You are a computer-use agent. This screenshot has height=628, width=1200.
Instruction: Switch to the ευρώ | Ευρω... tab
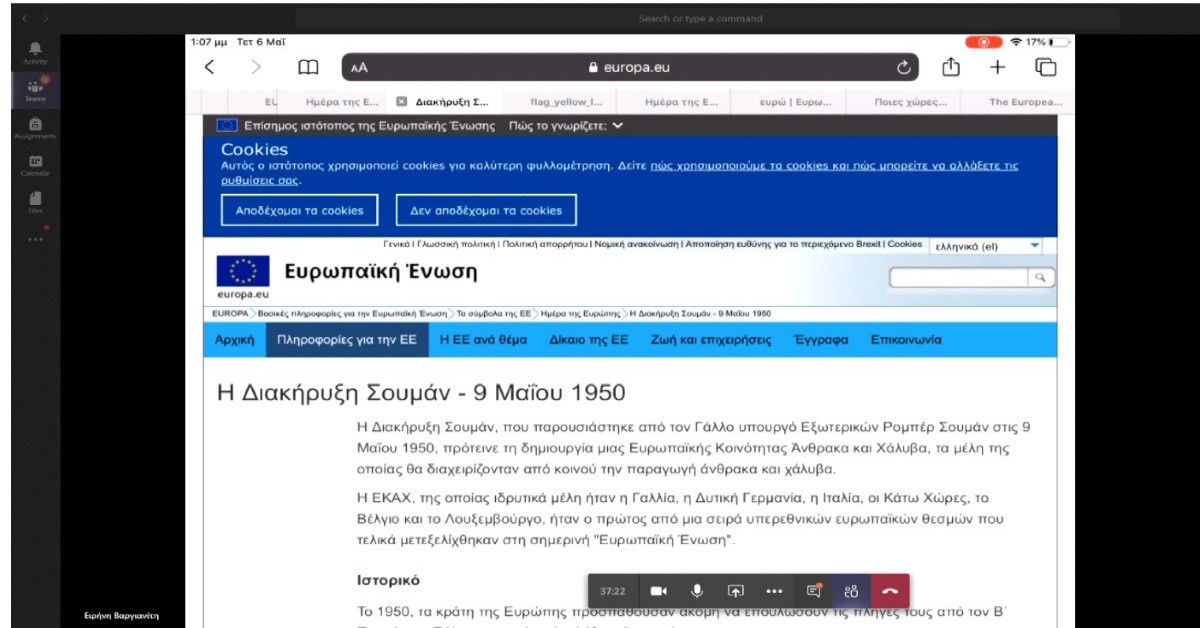(788, 101)
